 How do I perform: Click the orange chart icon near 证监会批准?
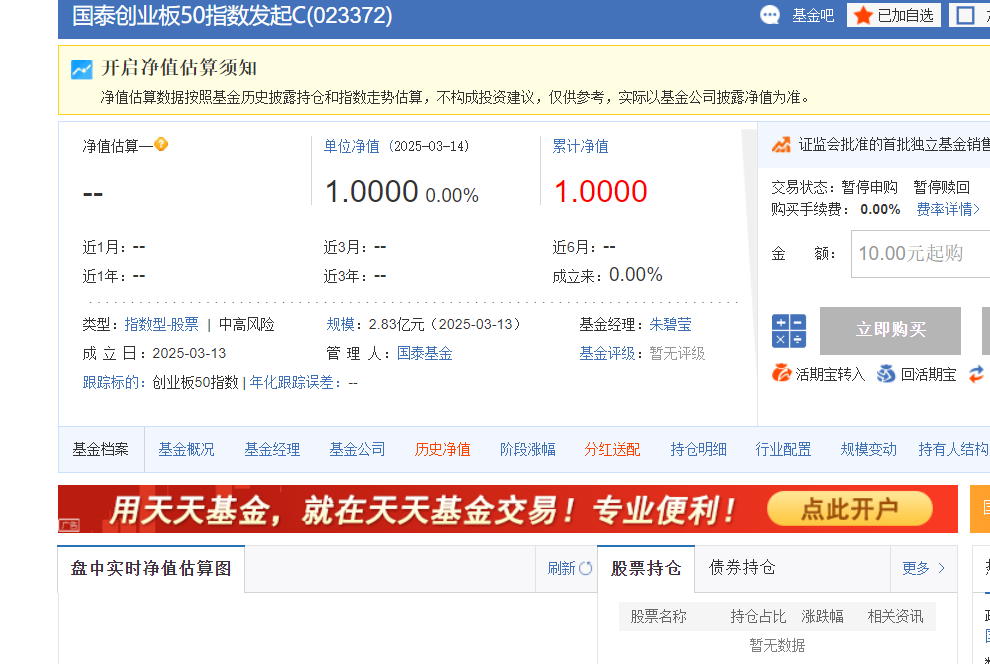tap(781, 145)
